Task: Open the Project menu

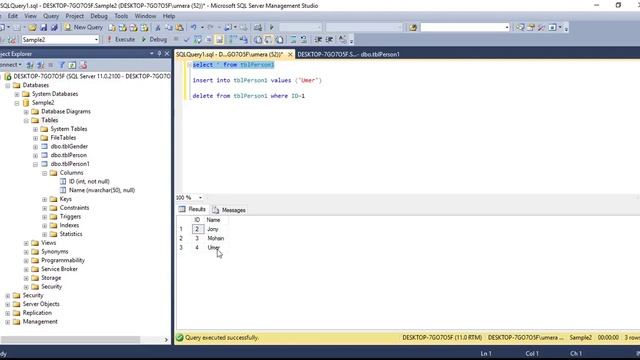Action: [75, 16]
